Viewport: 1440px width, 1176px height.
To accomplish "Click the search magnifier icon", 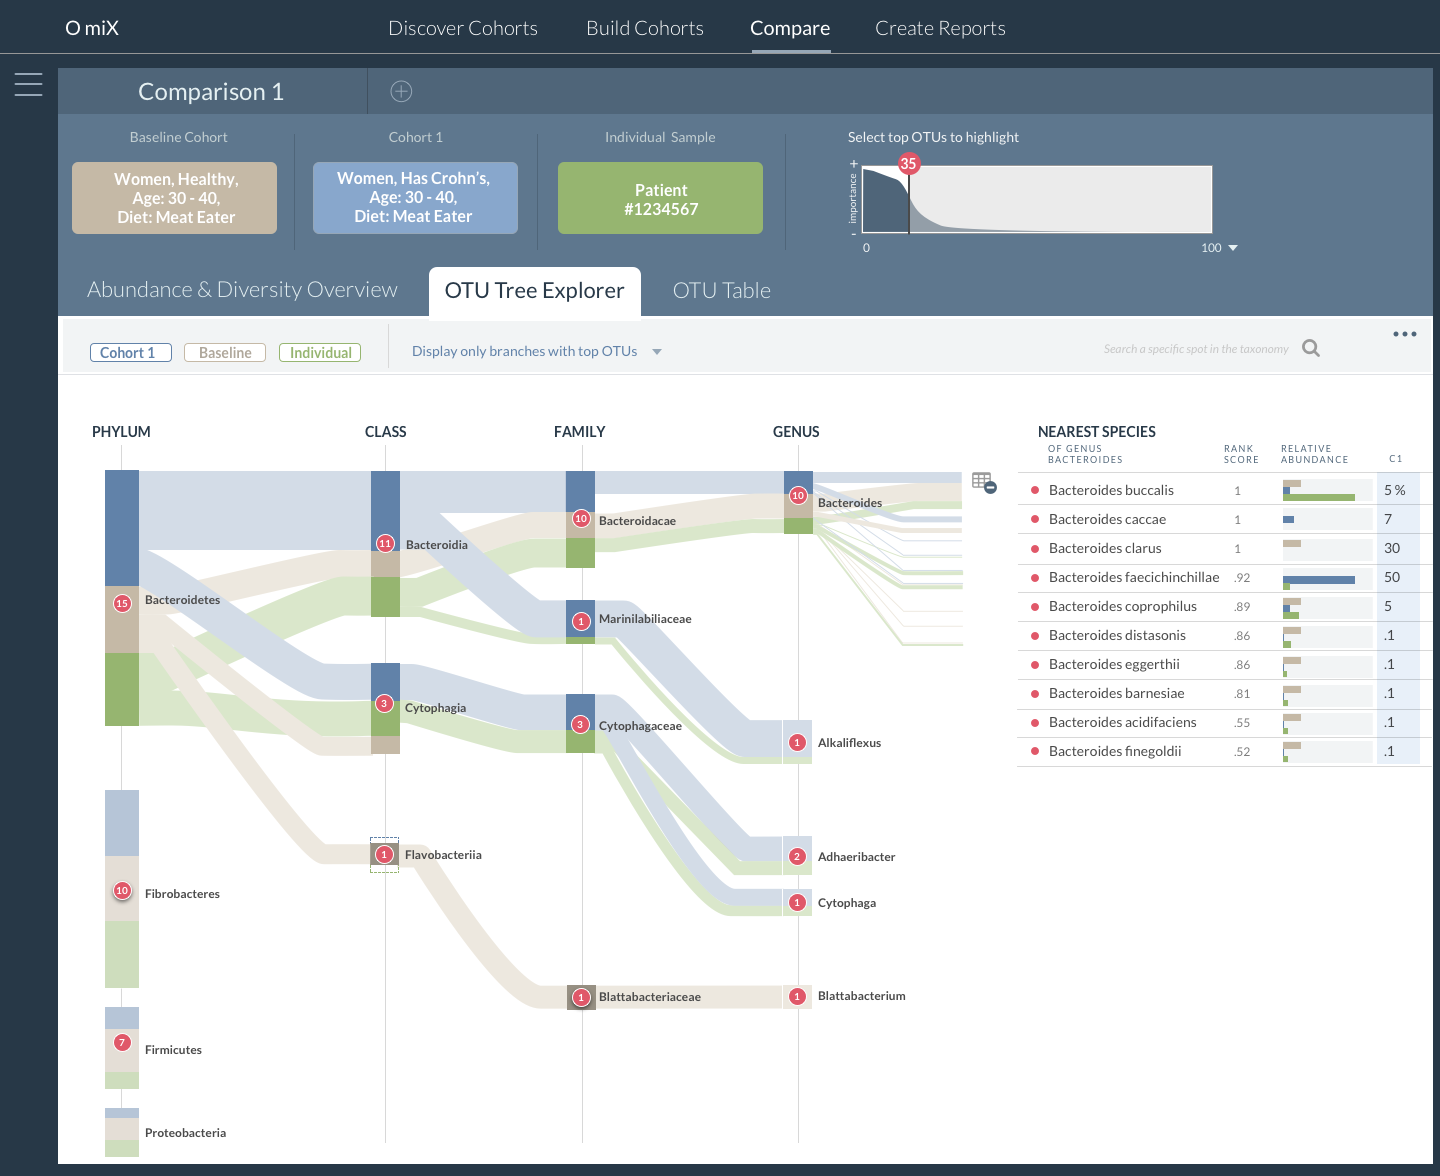I will (1311, 348).
